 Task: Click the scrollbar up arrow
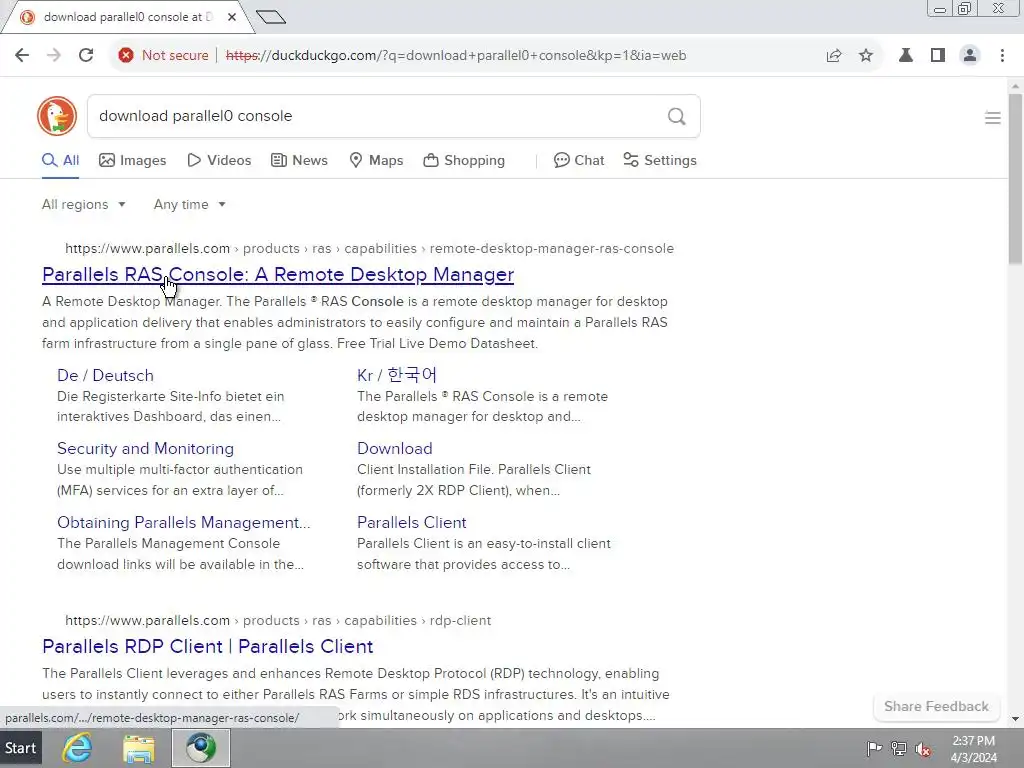click(1015, 86)
